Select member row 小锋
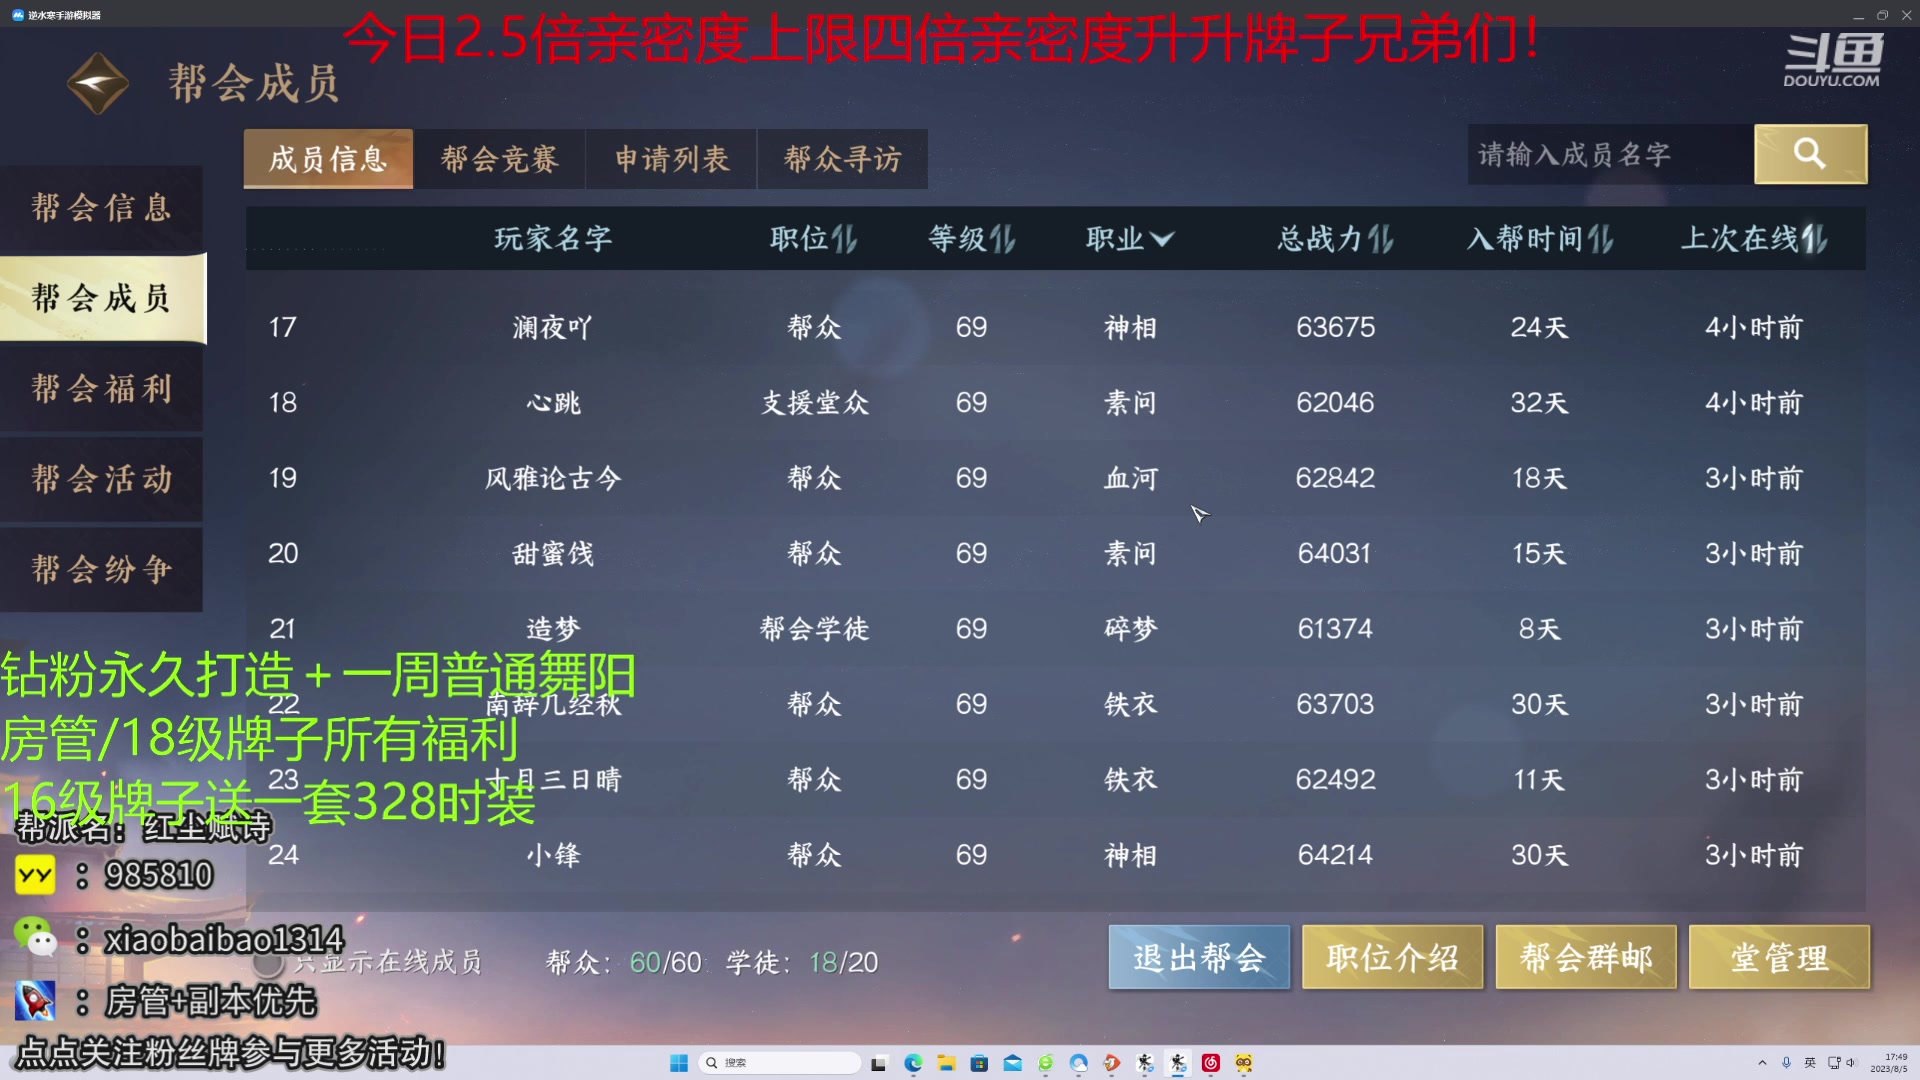The width and height of the screenshot is (1920, 1080). [1055, 855]
